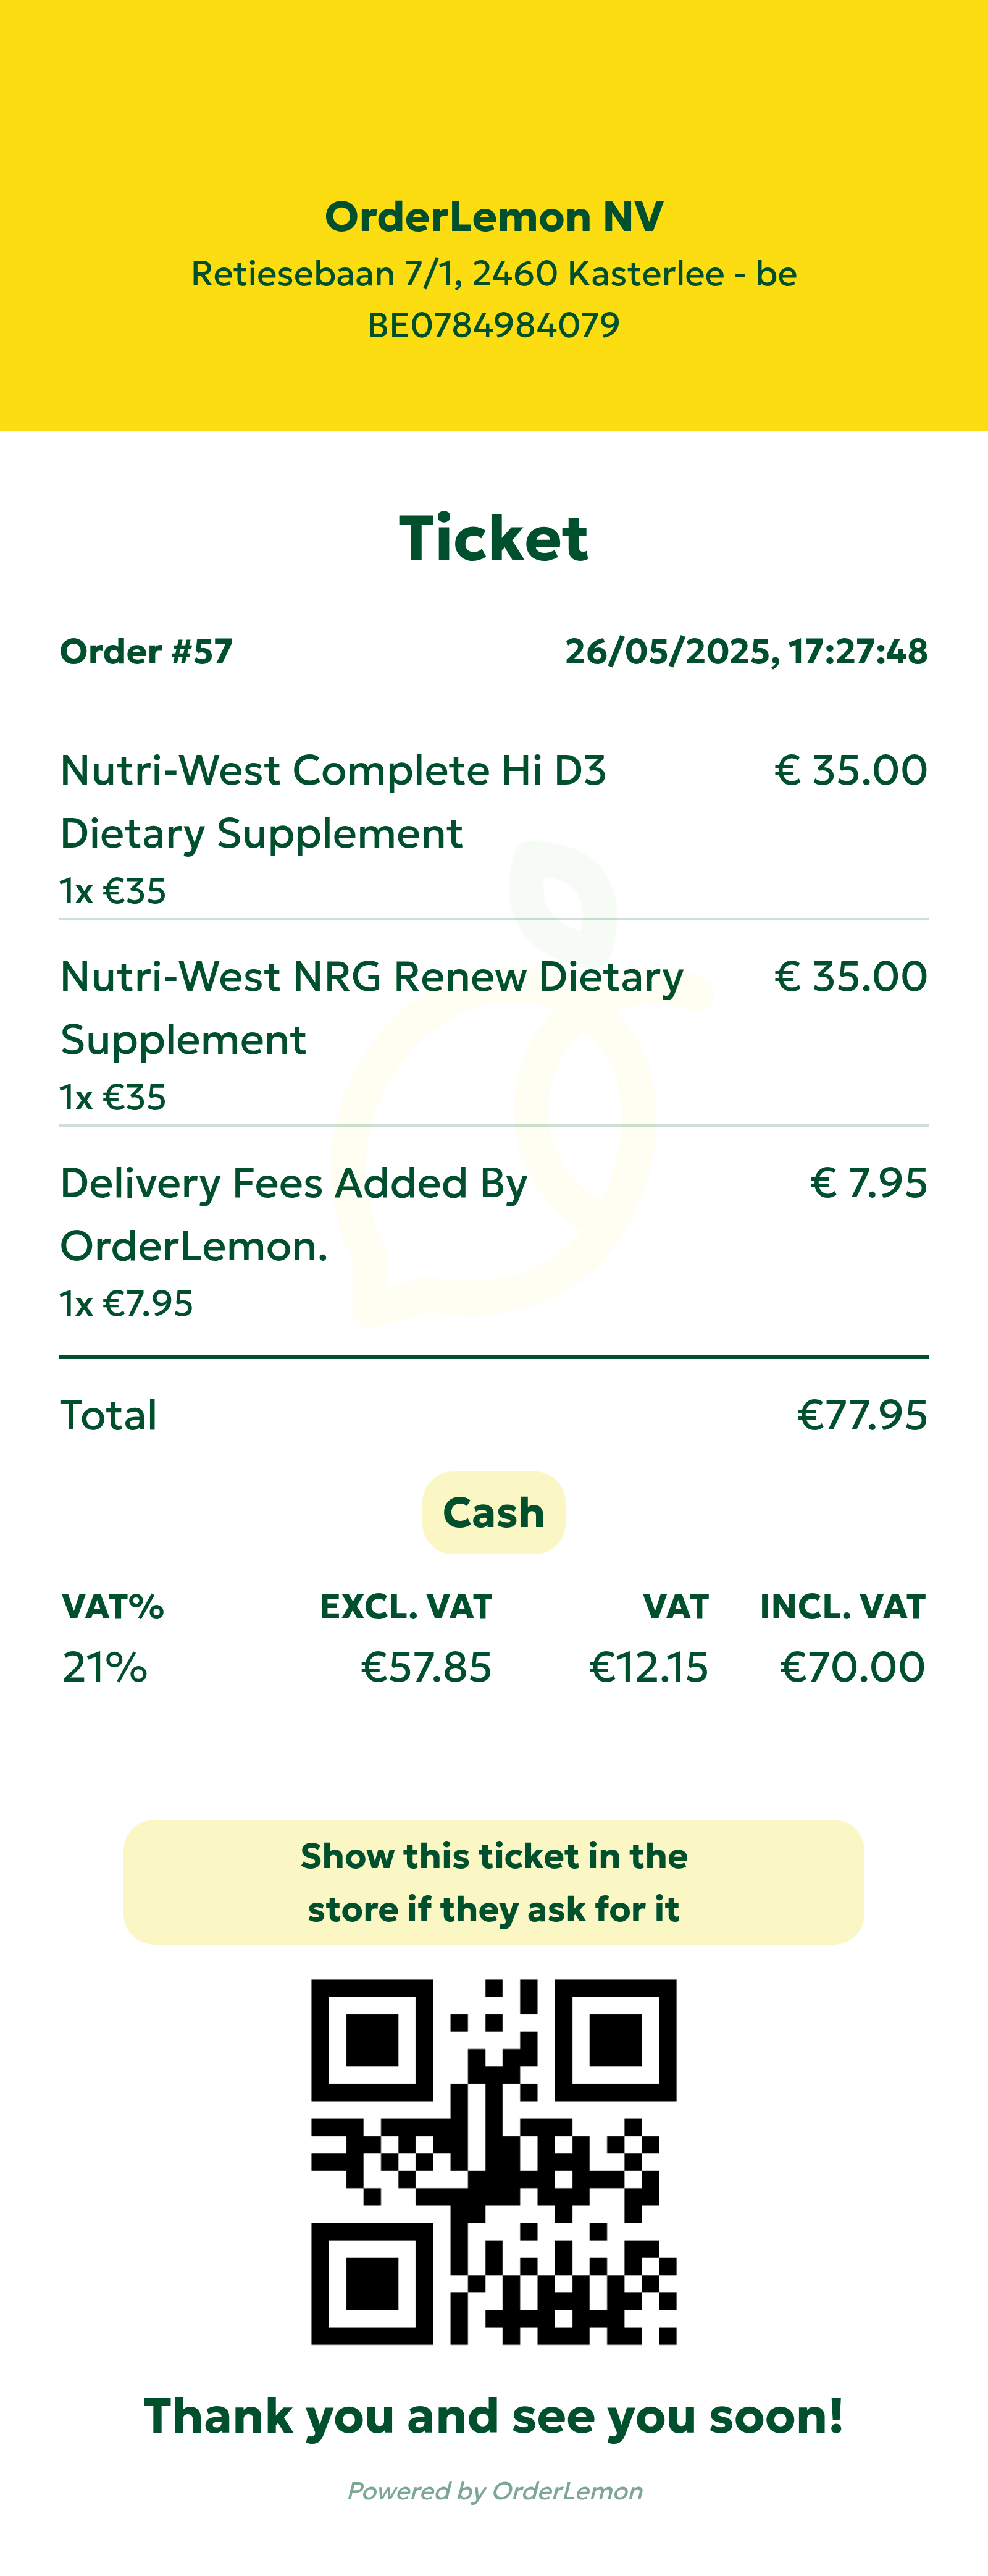988x2576 pixels.
Task: Click the € 7.95 delivery price
Action: (868, 1183)
